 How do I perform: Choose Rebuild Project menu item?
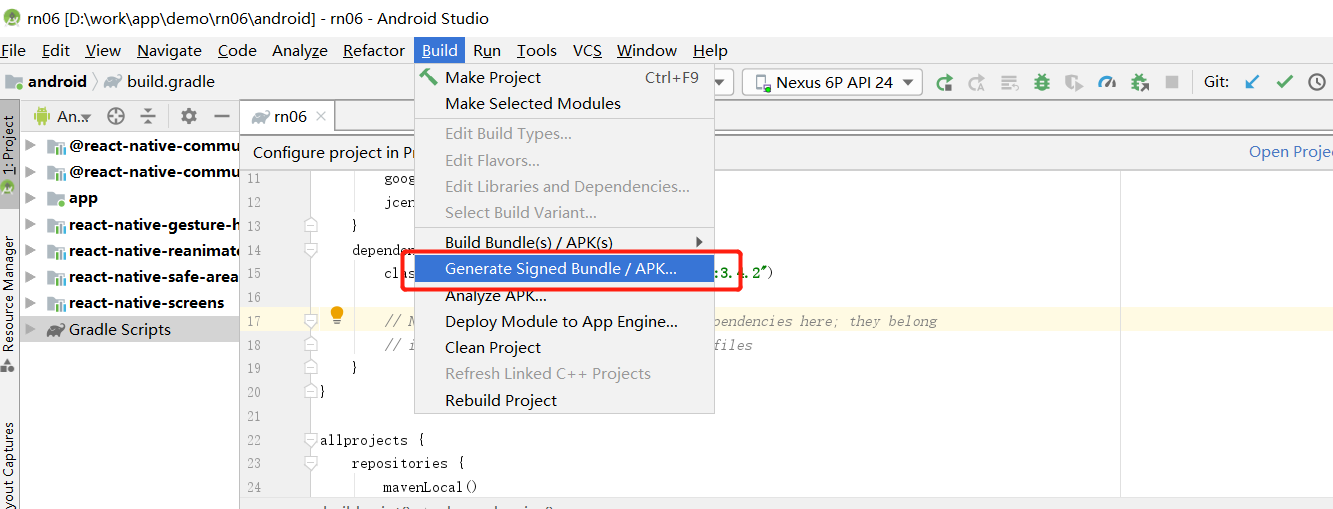pos(564,400)
